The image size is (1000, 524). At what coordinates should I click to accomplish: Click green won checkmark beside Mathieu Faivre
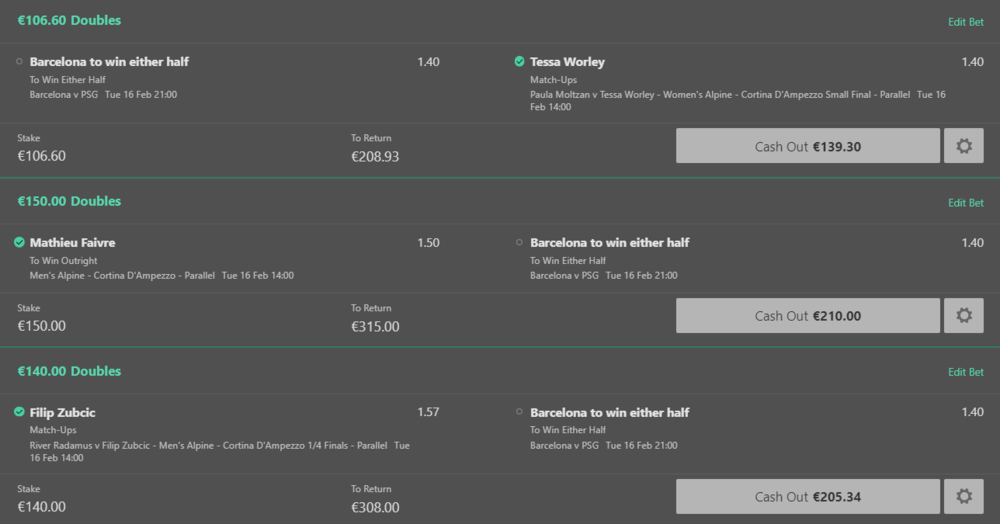pyautogui.click(x=20, y=242)
